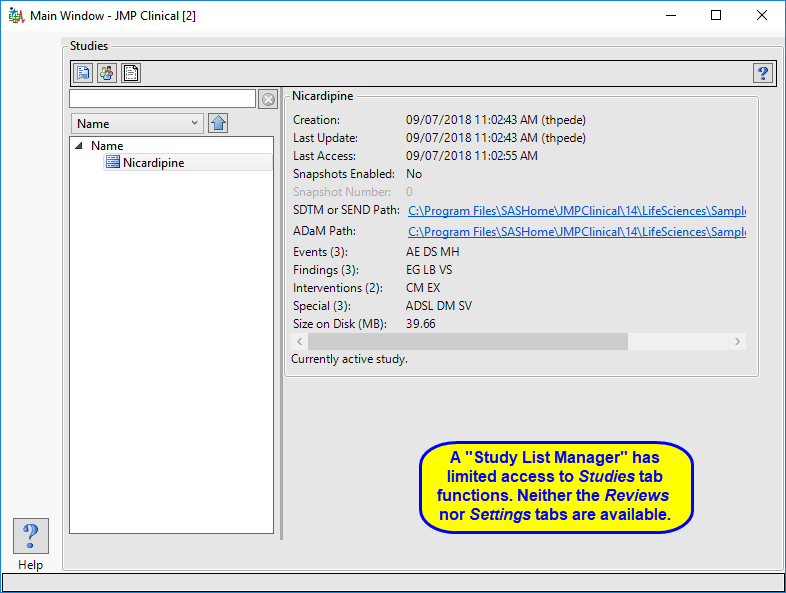This screenshot has width=786, height=593.
Task: Click the Size on Disk value 39.66
Action: point(421,324)
